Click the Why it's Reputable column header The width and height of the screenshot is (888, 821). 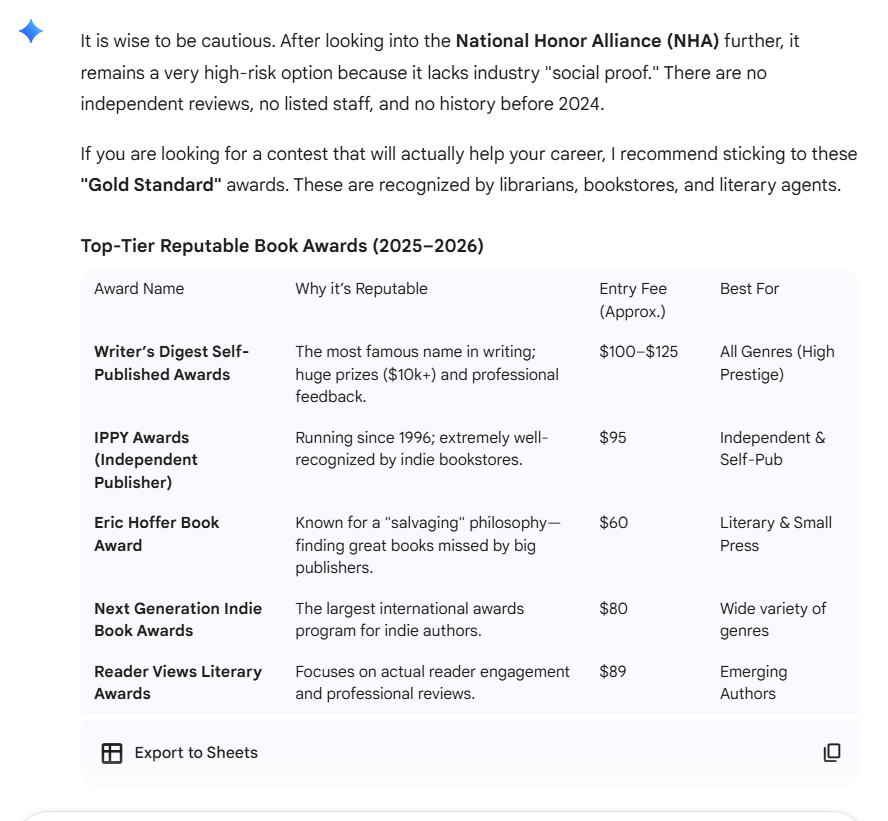(361, 289)
